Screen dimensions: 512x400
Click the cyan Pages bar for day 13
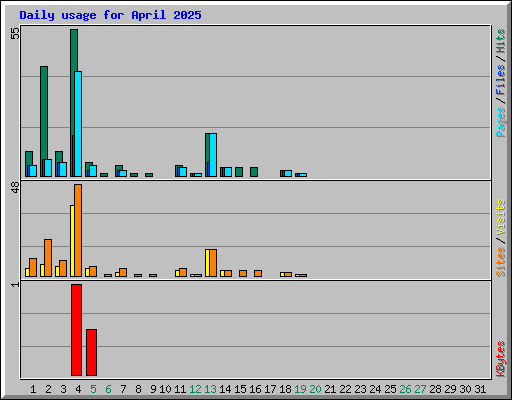click(213, 155)
